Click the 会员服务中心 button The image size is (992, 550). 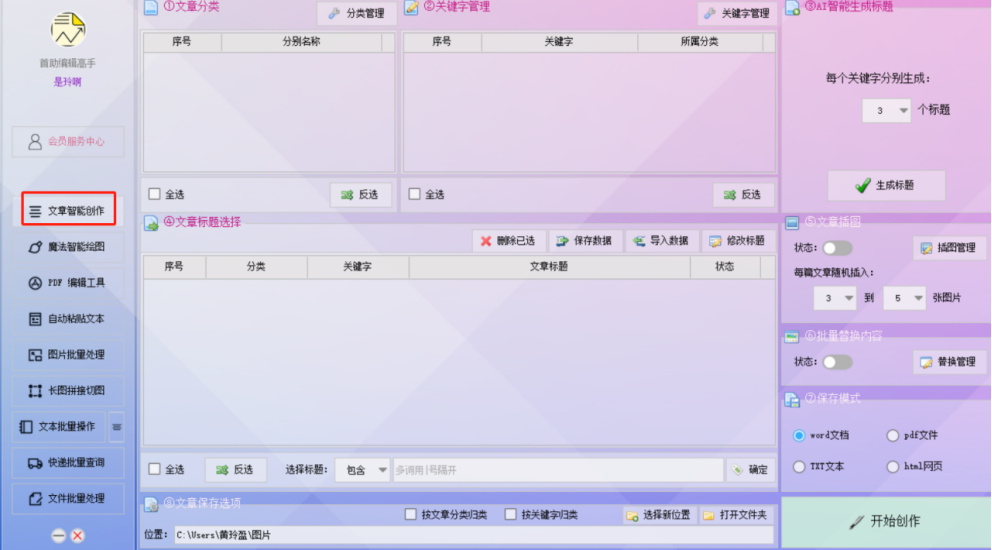[68, 142]
